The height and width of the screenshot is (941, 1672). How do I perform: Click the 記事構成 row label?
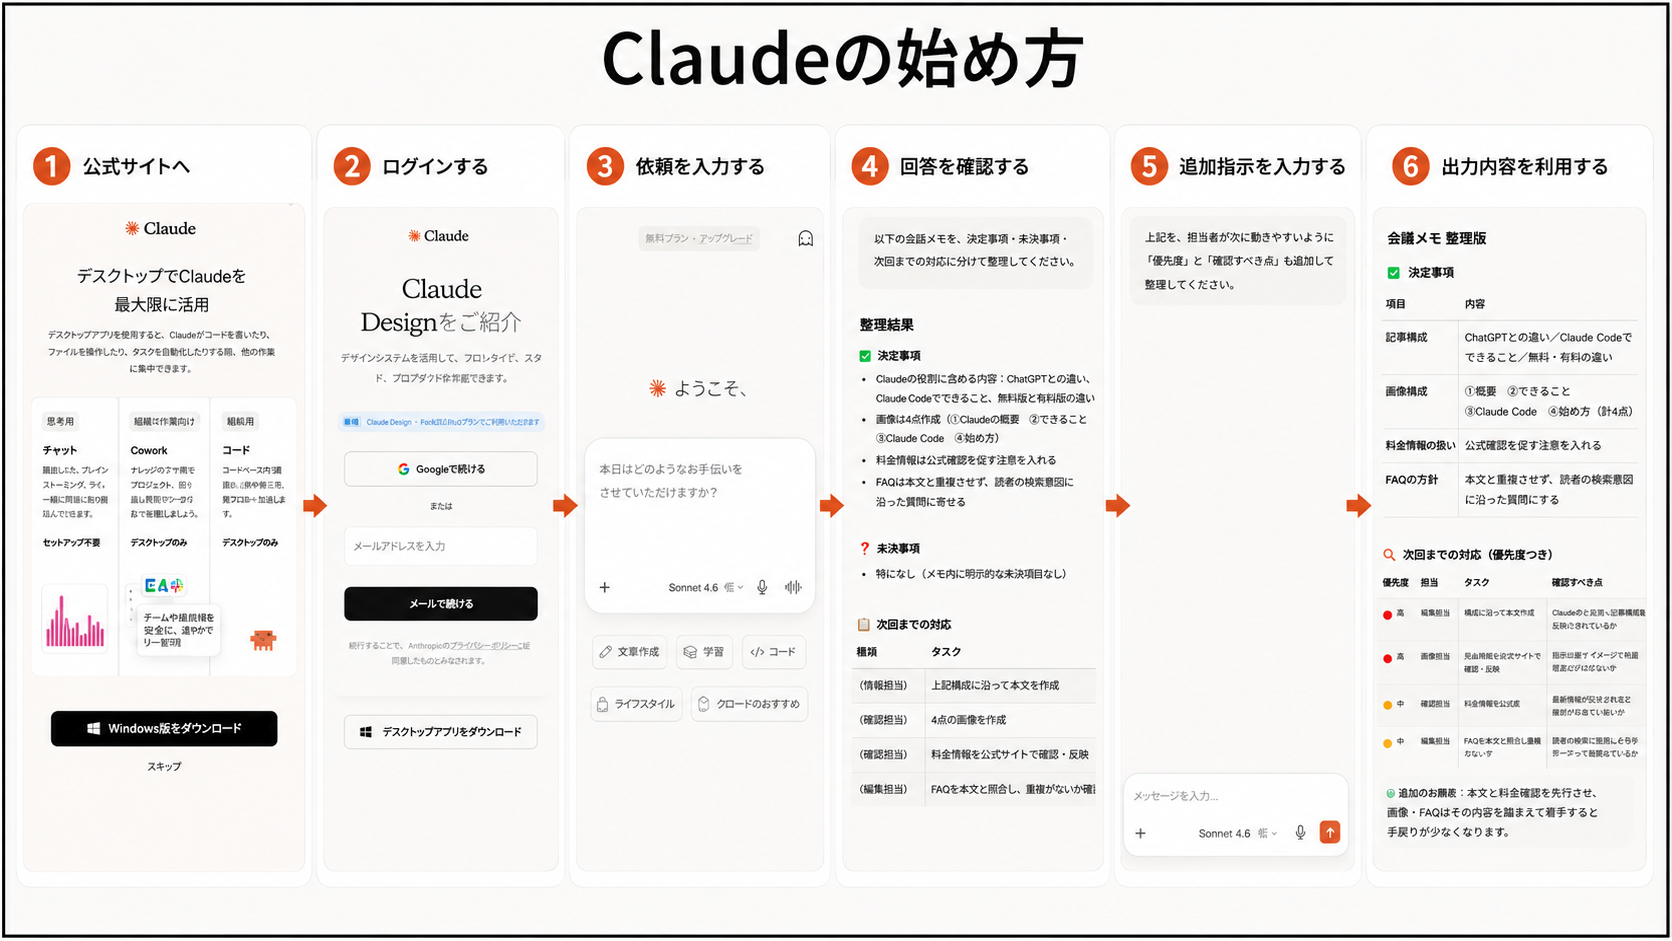coord(1406,338)
